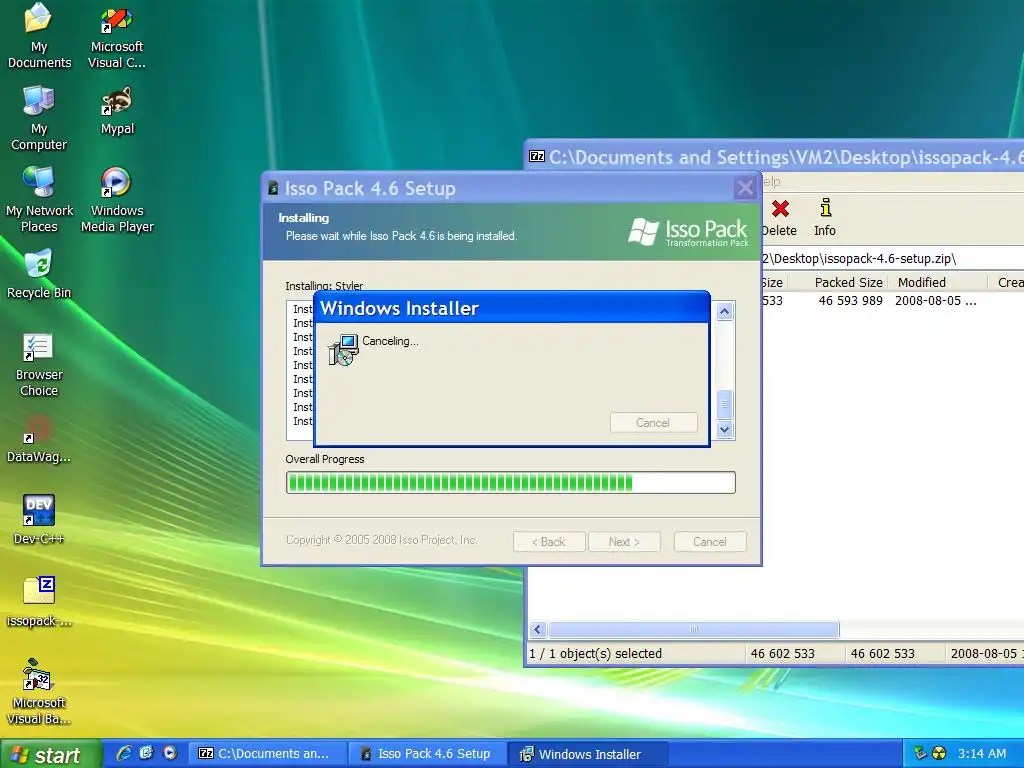Image resolution: width=1024 pixels, height=768 pixels.
Task: Click '1 / 1 object(s) selected' status text
Action: pyautogui.click(x=595, y=654)
